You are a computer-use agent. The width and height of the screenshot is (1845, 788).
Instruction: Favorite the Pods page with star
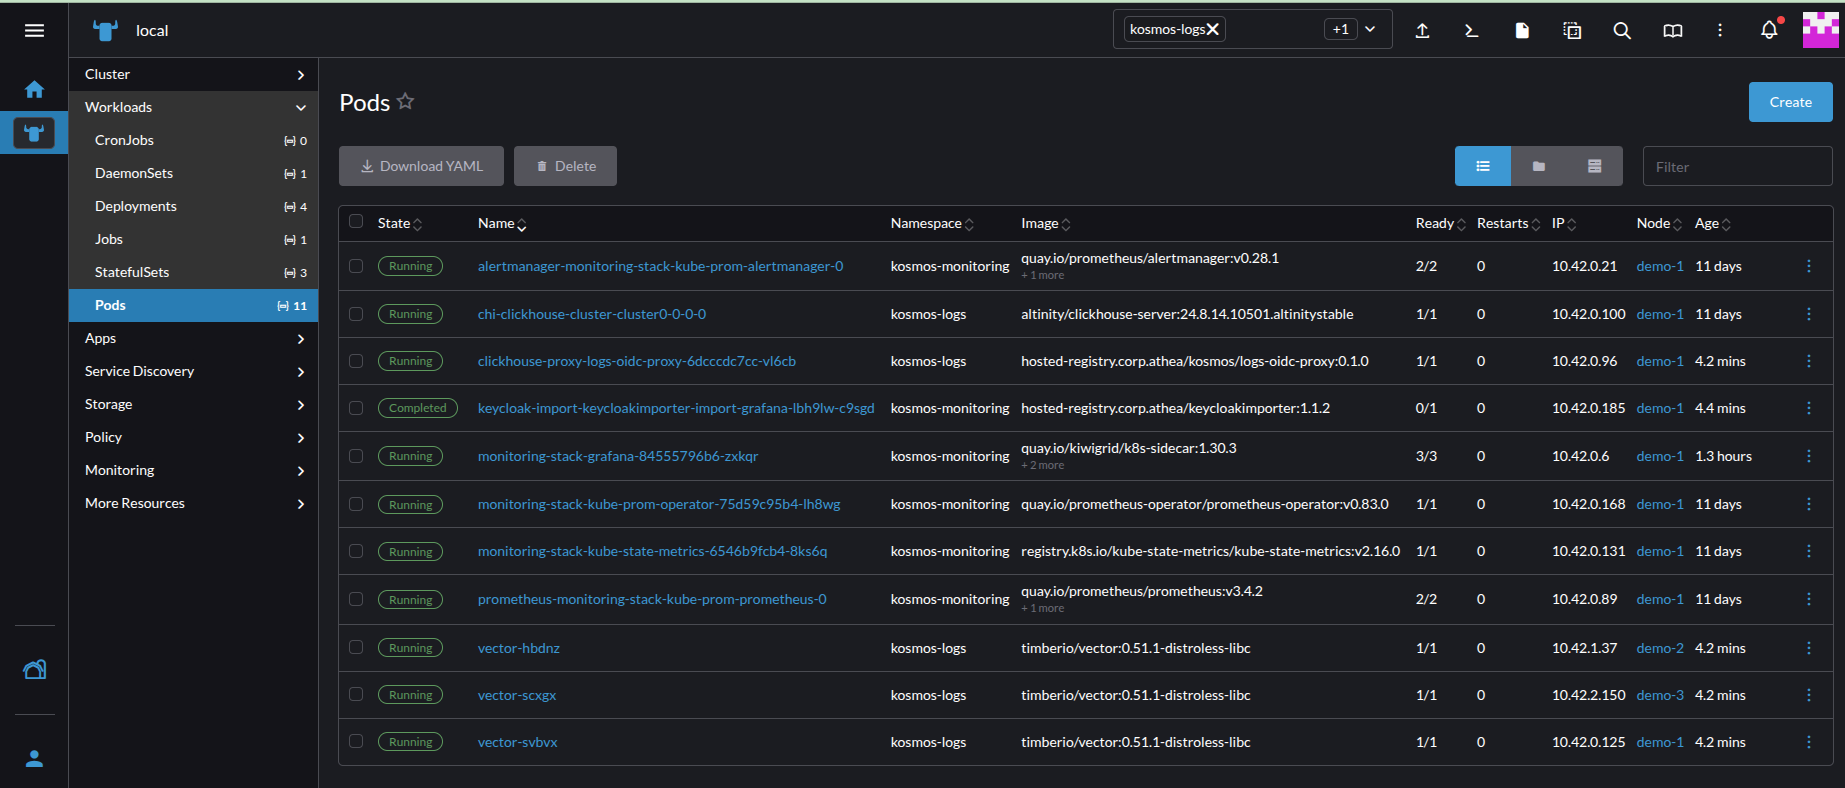(405, 102)
